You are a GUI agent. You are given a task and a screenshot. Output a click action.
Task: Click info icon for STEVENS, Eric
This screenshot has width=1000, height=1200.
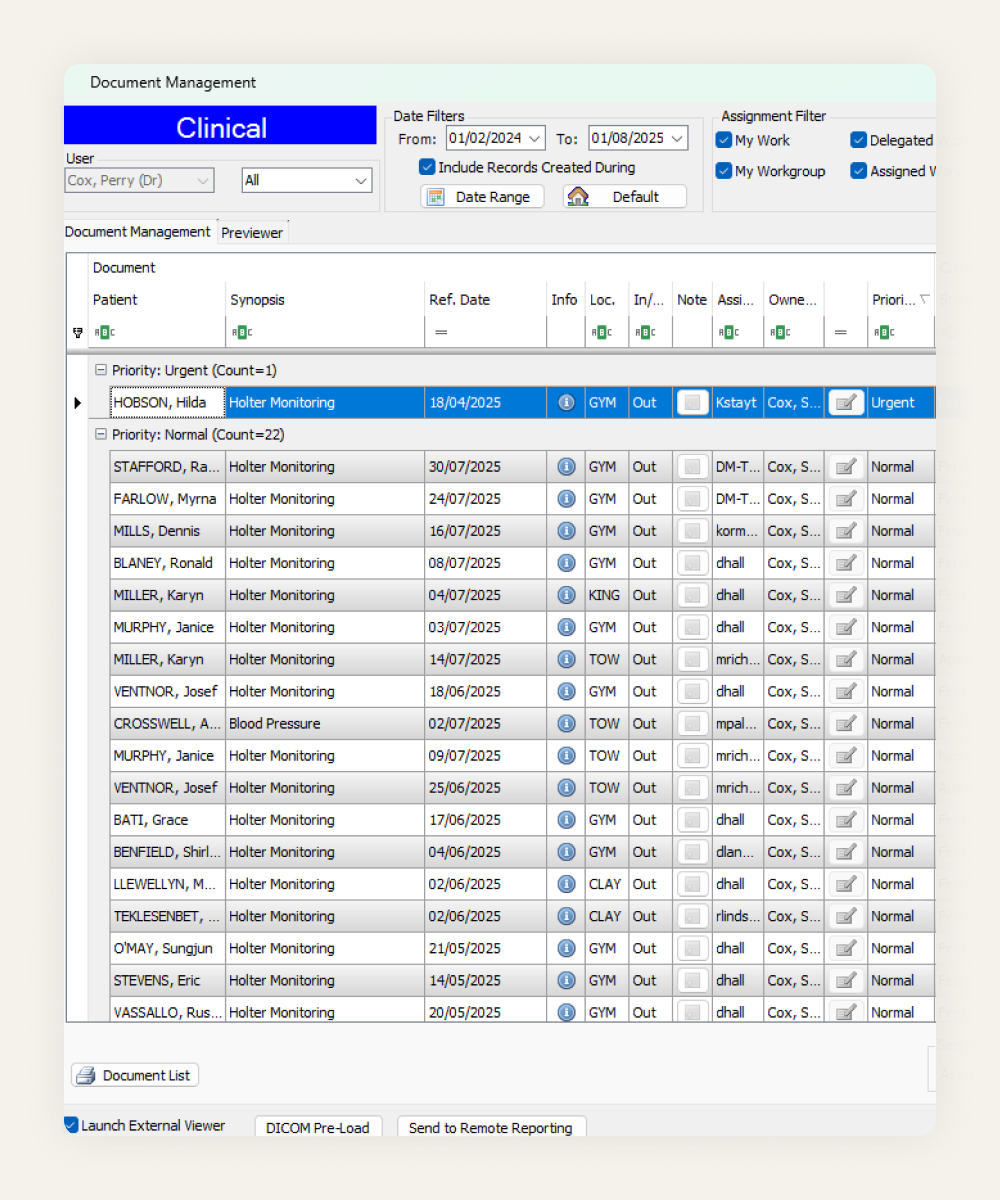pos(566,980)
